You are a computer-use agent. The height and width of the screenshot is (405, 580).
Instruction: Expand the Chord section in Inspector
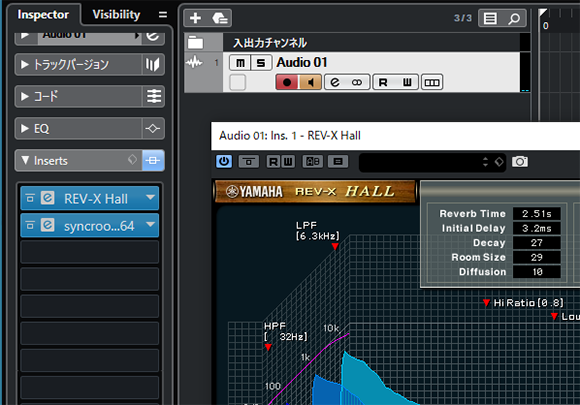click(x=24, y=97)
